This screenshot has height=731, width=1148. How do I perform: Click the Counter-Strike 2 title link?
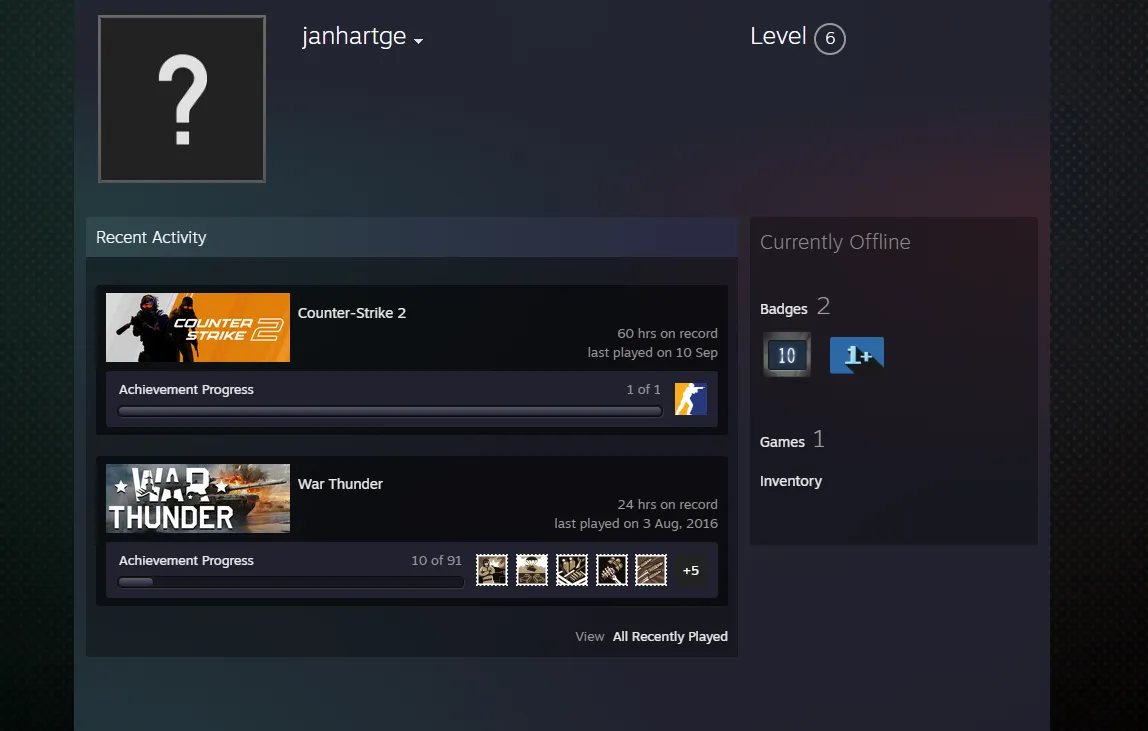coord(351,313)
